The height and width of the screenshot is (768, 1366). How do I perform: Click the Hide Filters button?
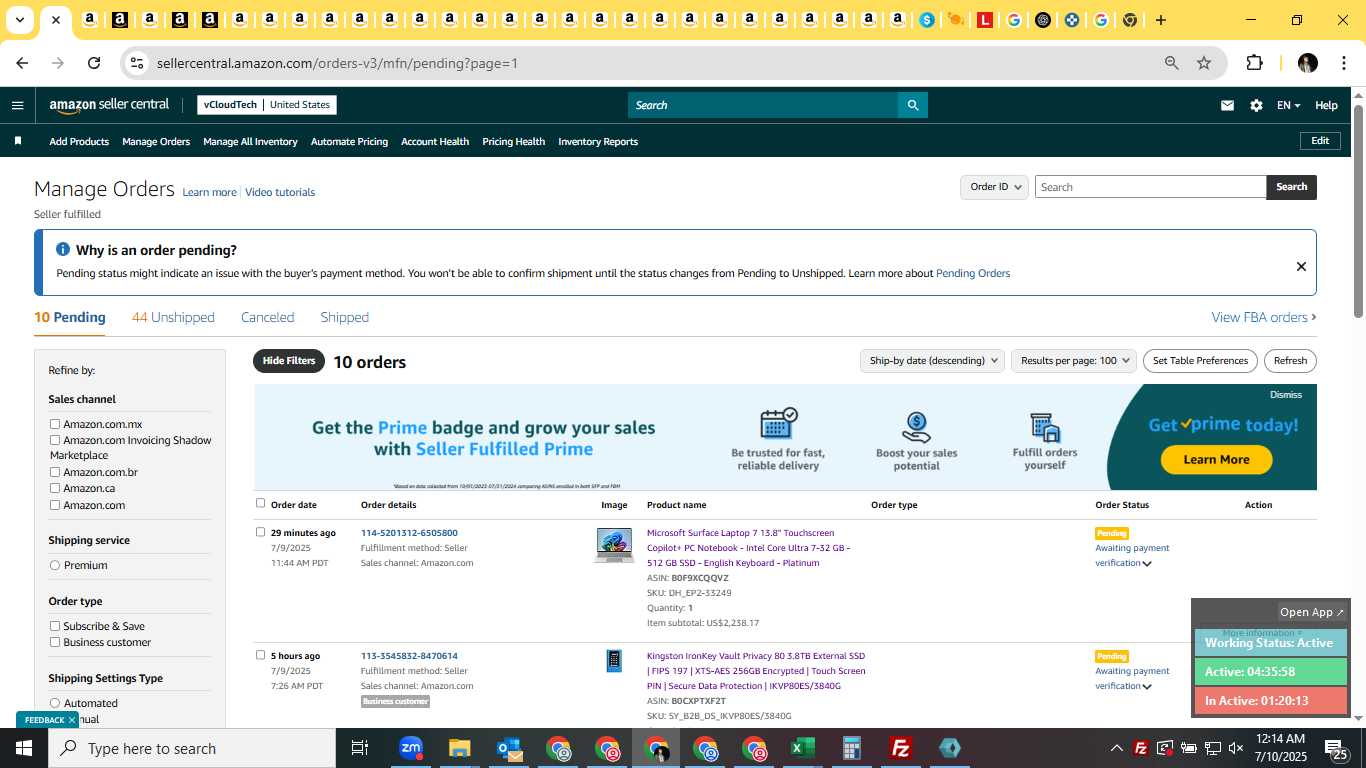289,361
